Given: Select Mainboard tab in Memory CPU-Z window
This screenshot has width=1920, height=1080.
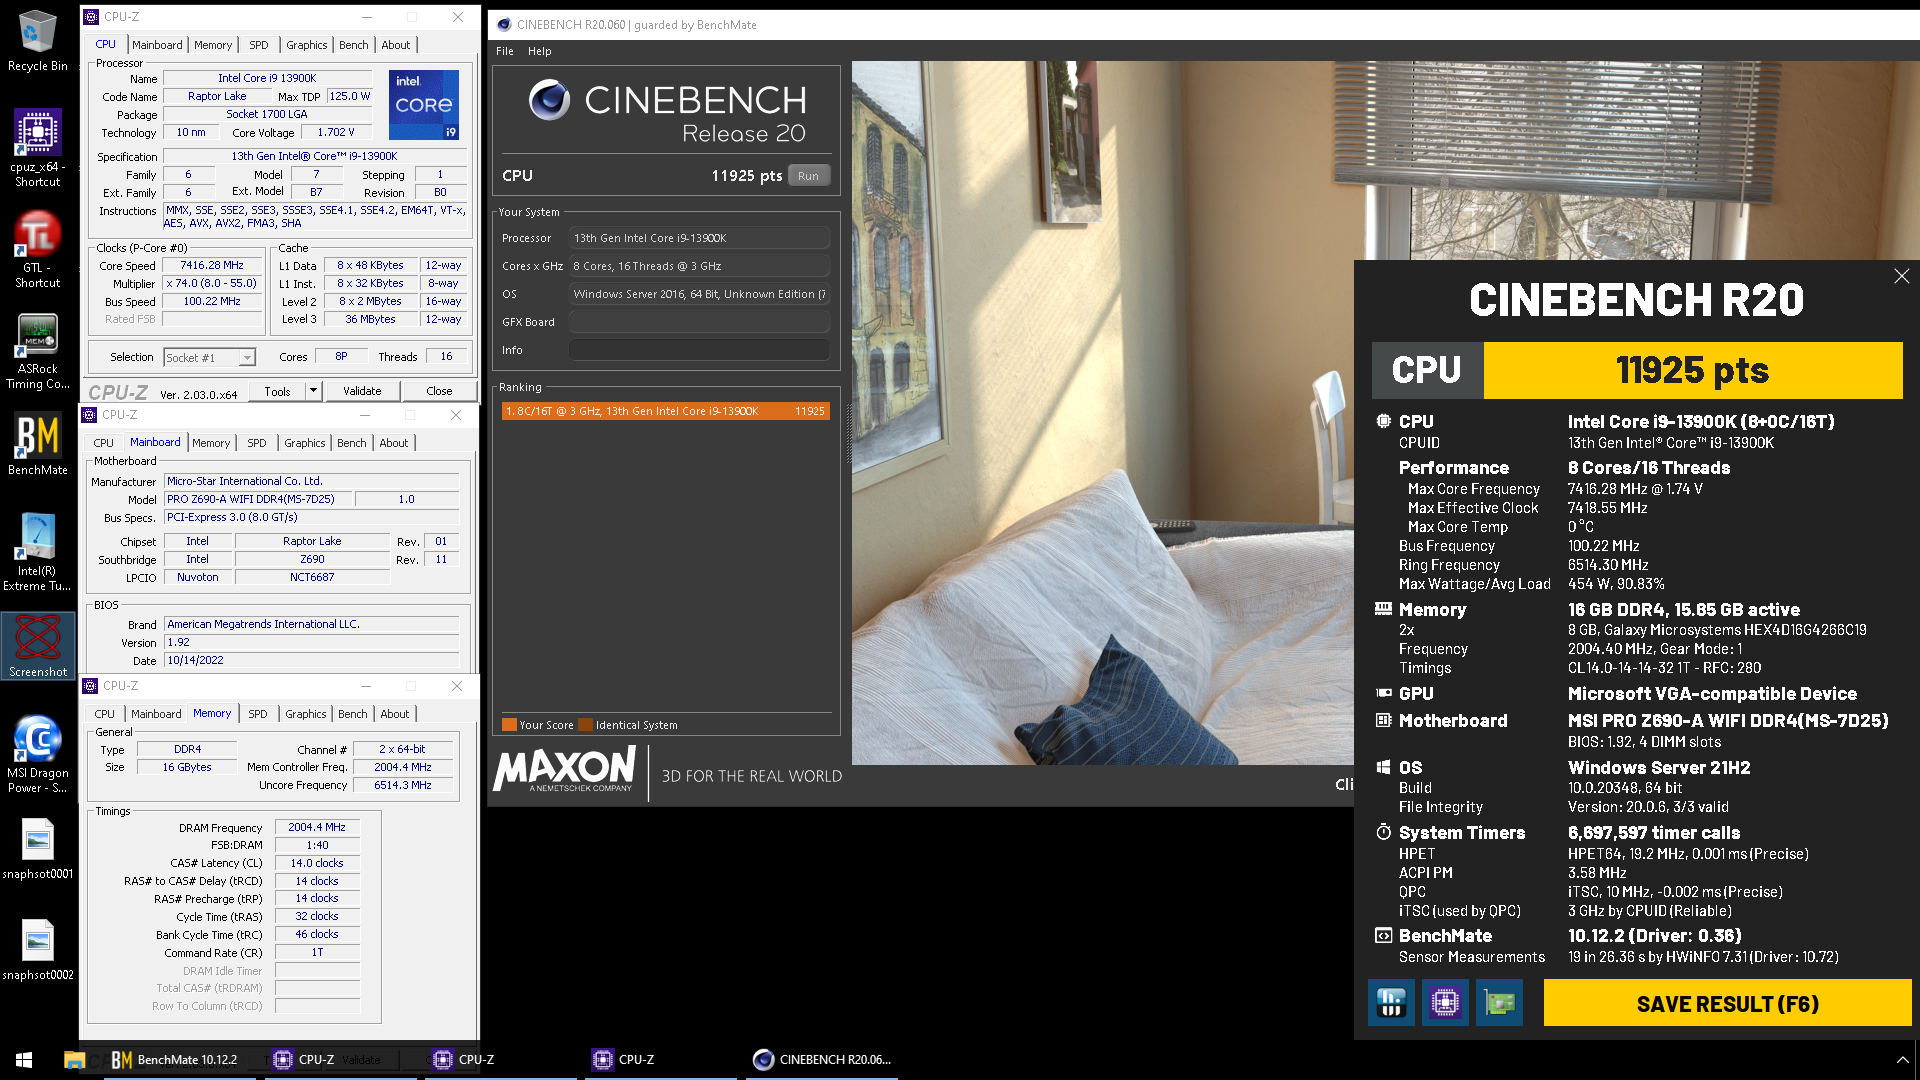Looking at the screenshot, I should click(x=156, y=714).
